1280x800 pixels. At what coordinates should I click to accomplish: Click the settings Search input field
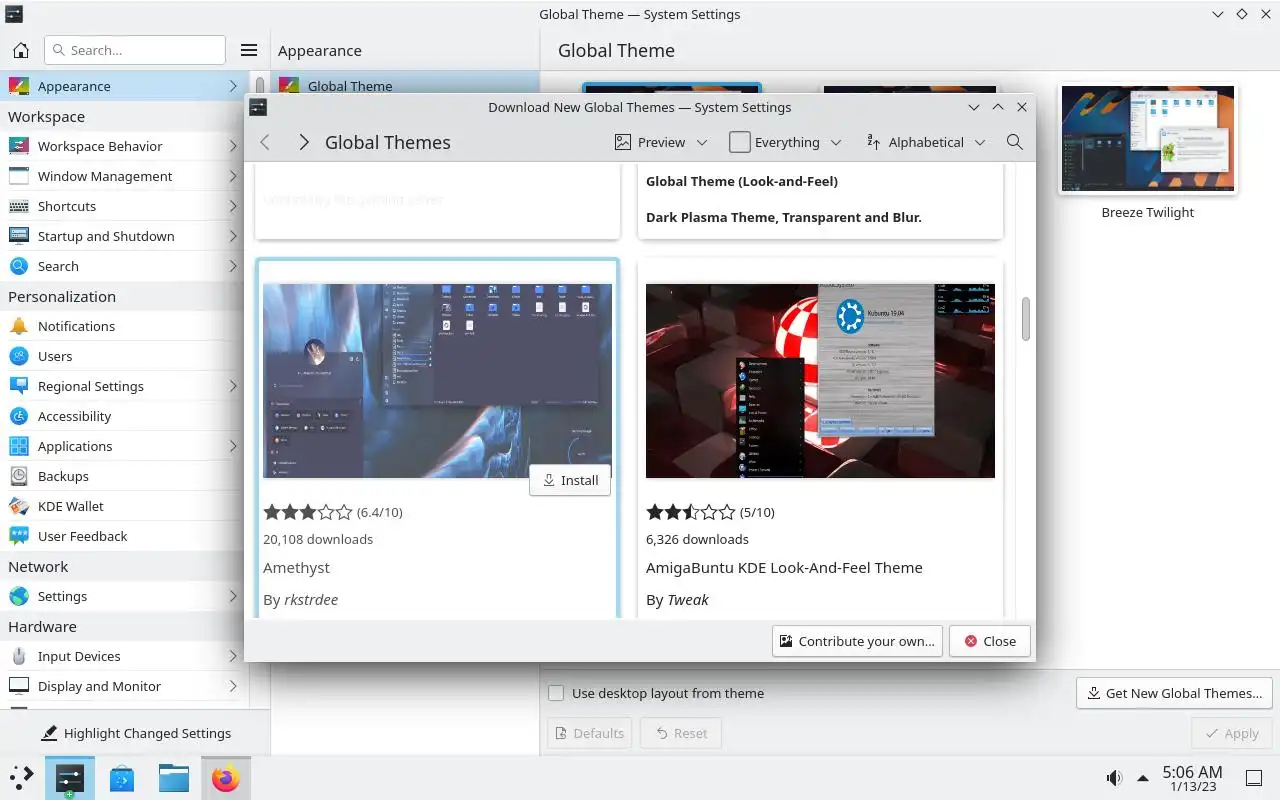click(x=135, y=50)
